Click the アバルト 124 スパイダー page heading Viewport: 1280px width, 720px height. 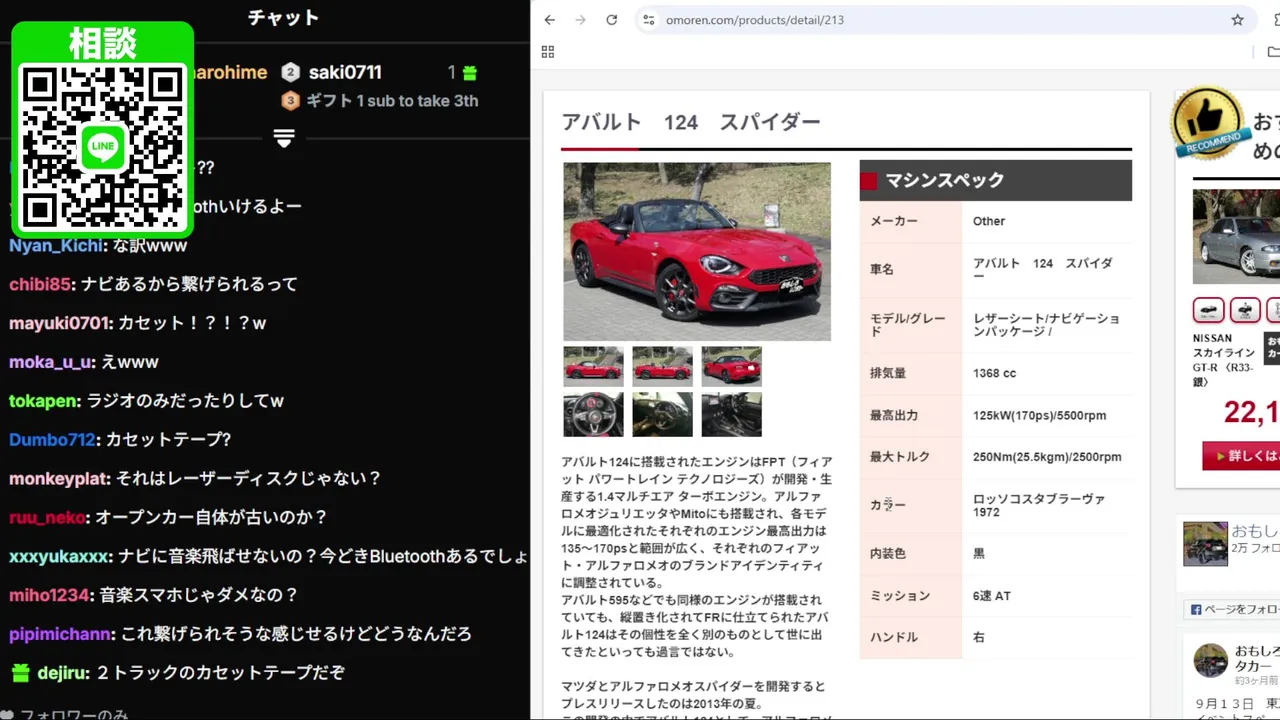pos(690,122)
